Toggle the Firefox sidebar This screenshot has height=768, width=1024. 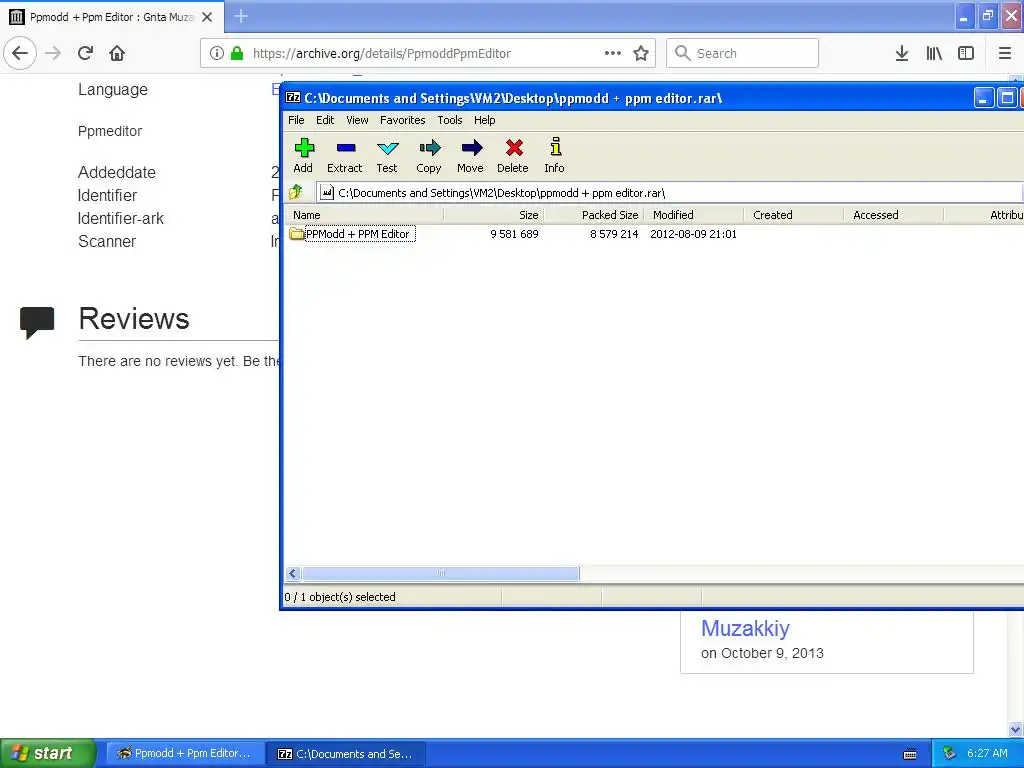coord(966,53)
